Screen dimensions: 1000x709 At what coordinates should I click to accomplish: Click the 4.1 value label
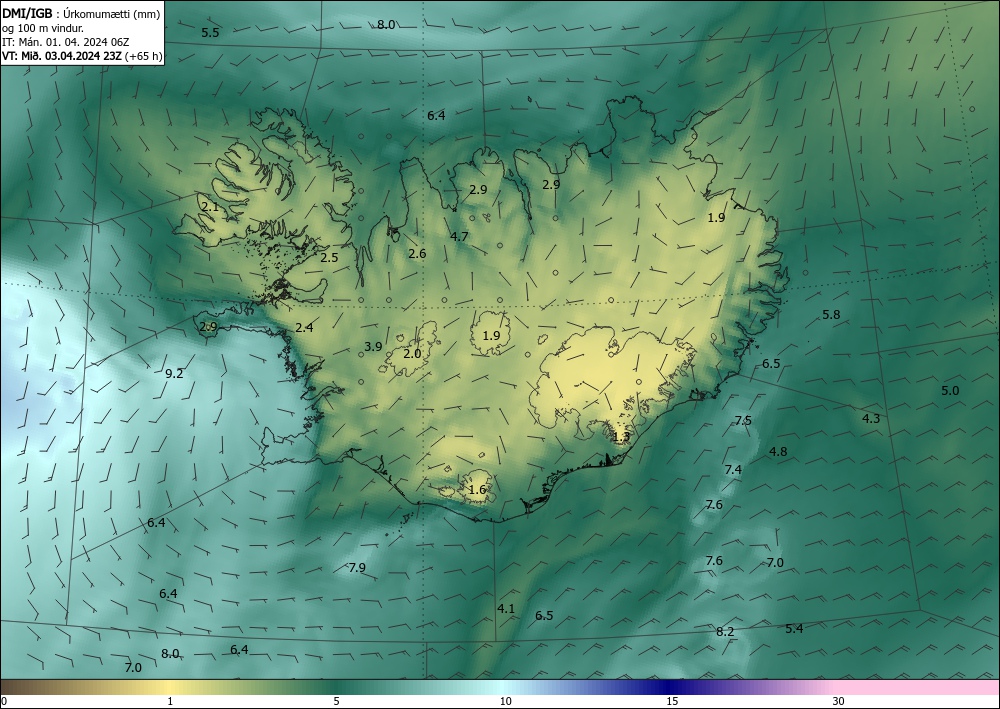click(x=506, y=609)
